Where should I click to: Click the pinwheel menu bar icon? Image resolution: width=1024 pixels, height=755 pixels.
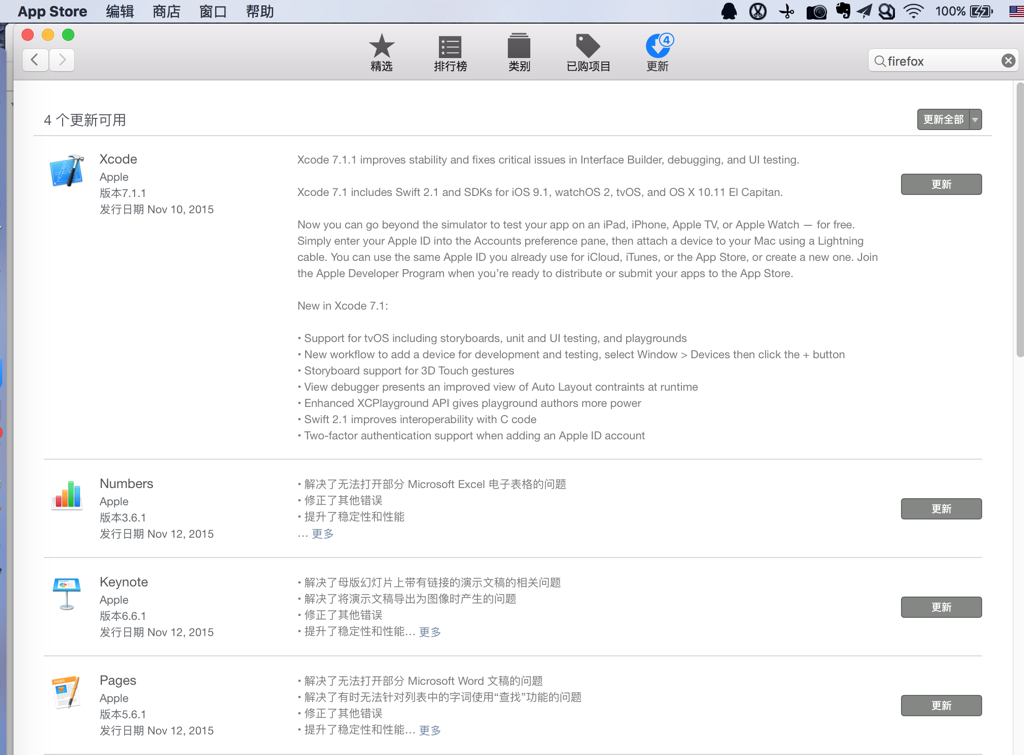click(x=787, y=11)
